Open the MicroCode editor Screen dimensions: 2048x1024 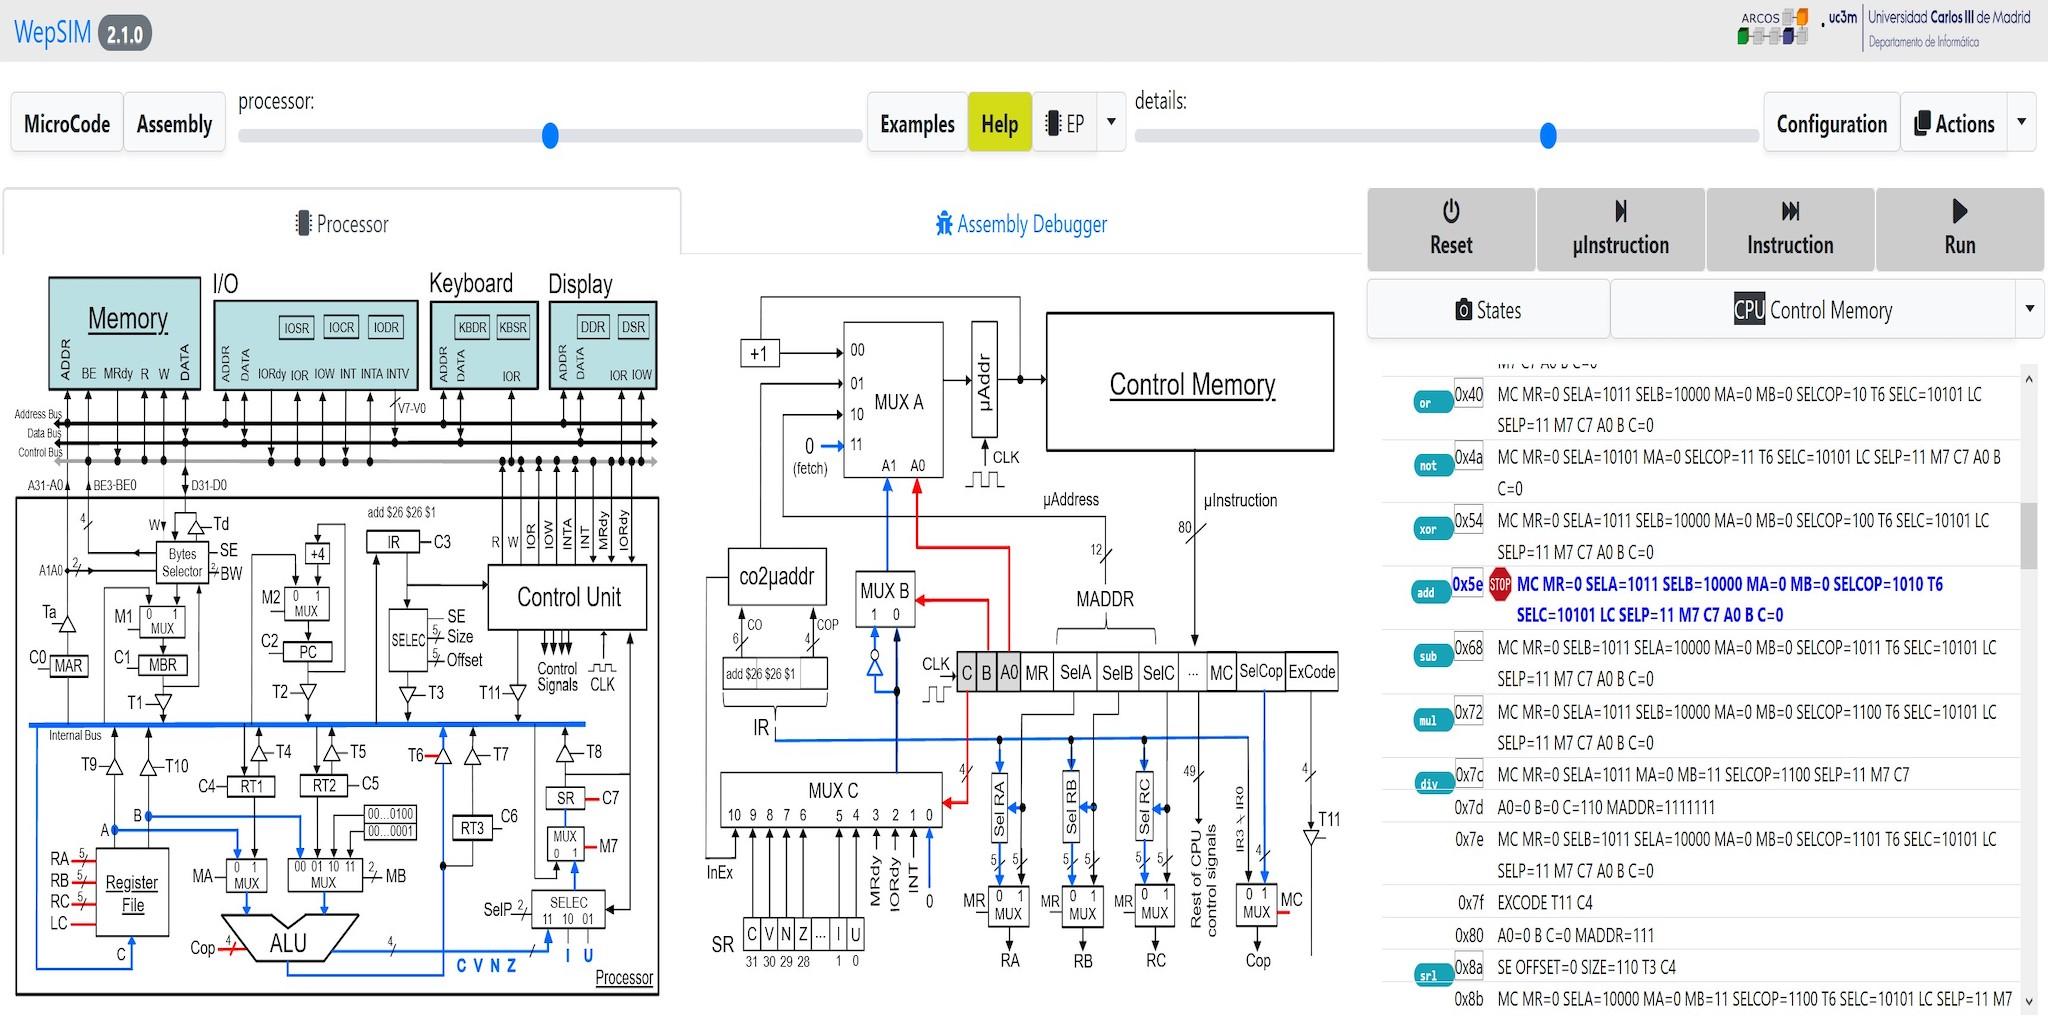(x=67, y=123)
